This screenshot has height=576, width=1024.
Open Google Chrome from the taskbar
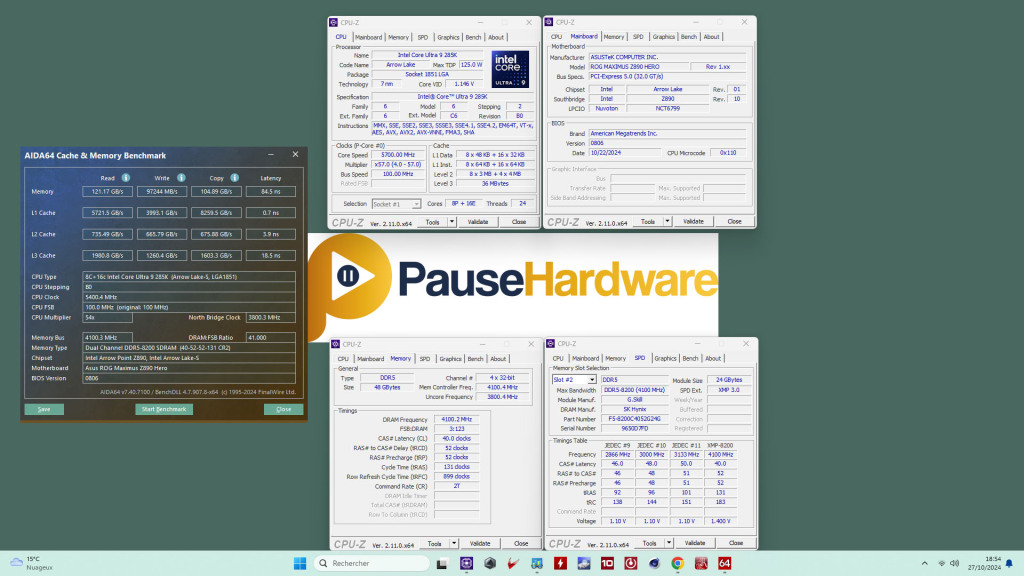[678, 563]
